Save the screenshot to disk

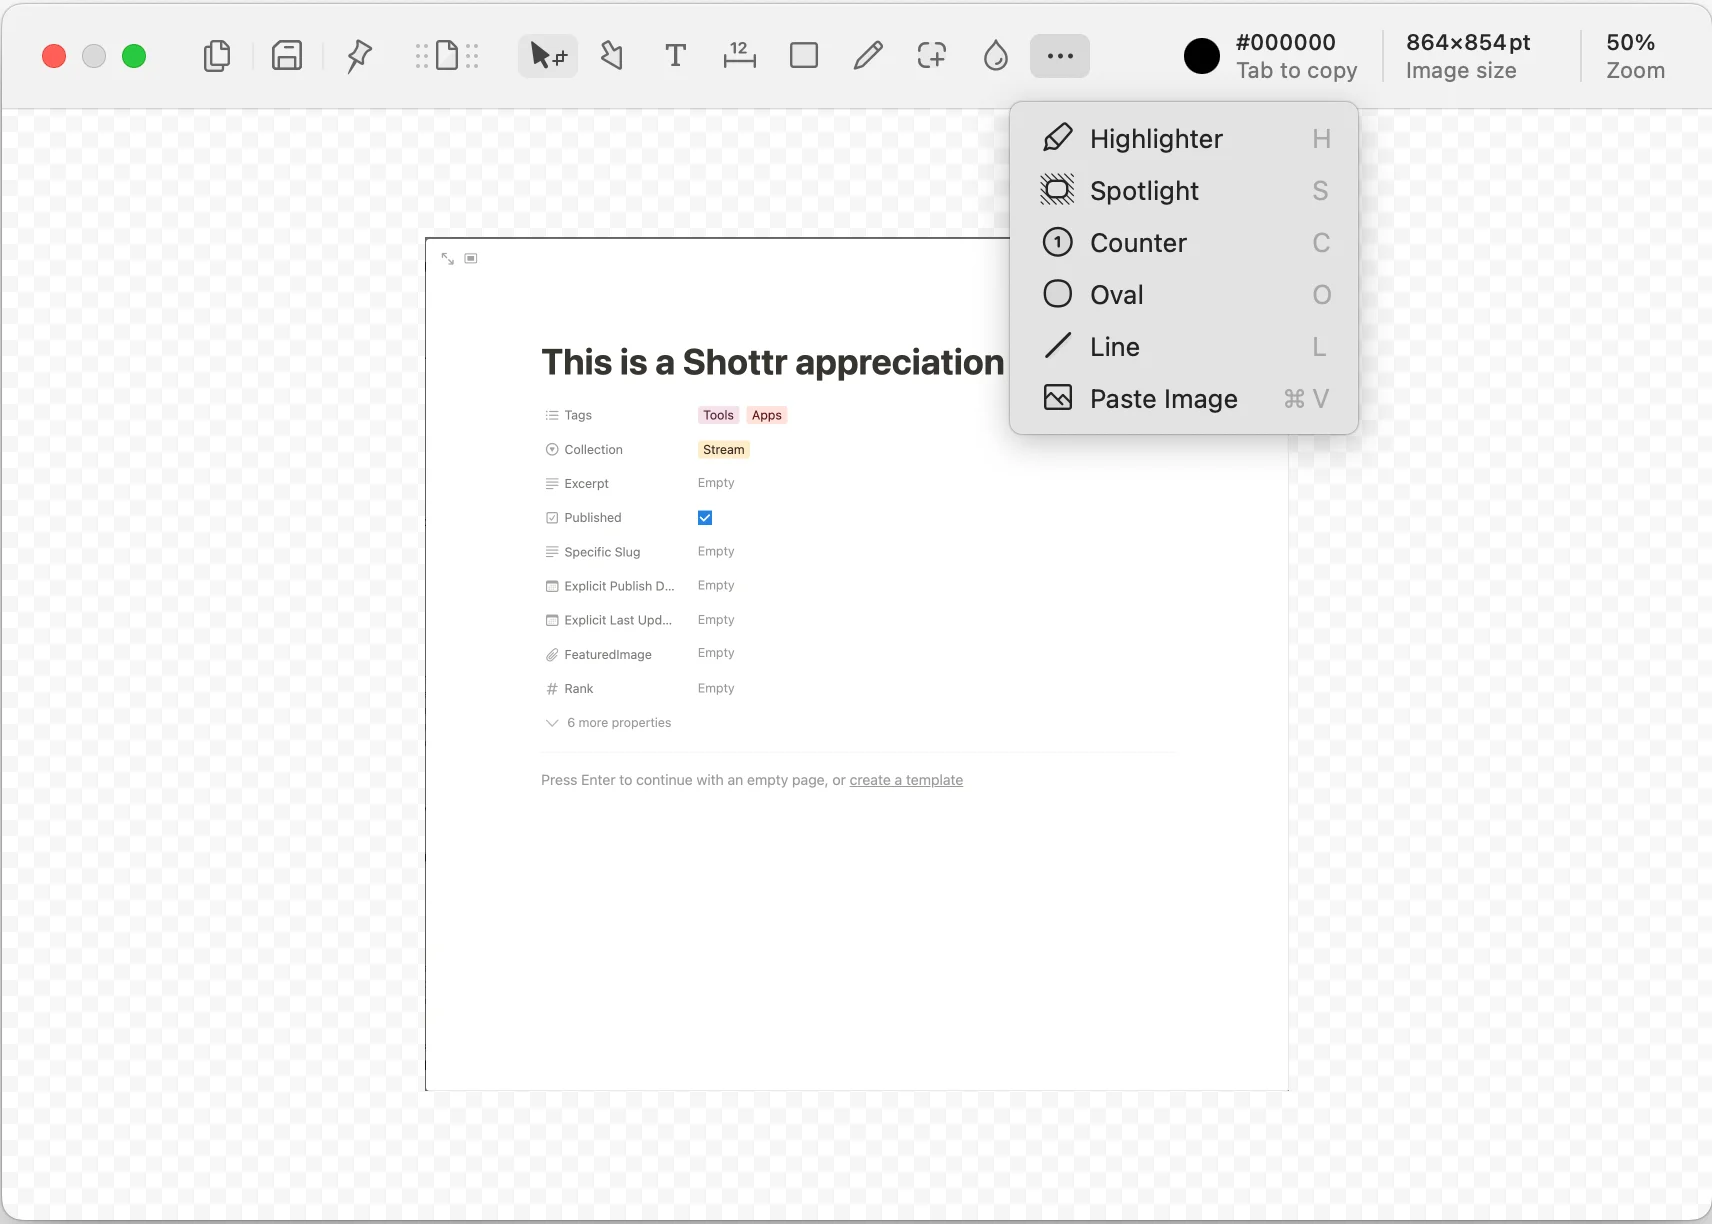pyautogui.click(x=287, y=56)
